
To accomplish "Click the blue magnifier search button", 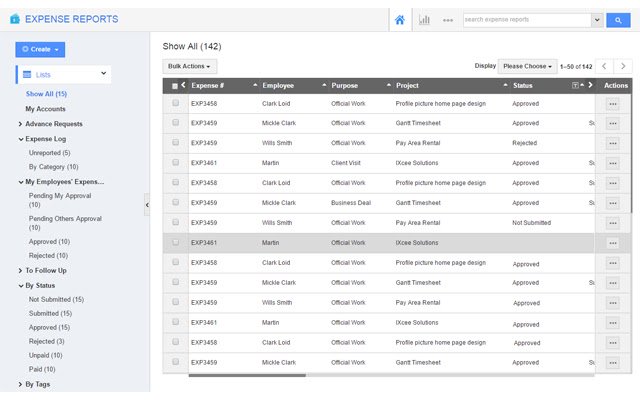I will pos(618,20).
